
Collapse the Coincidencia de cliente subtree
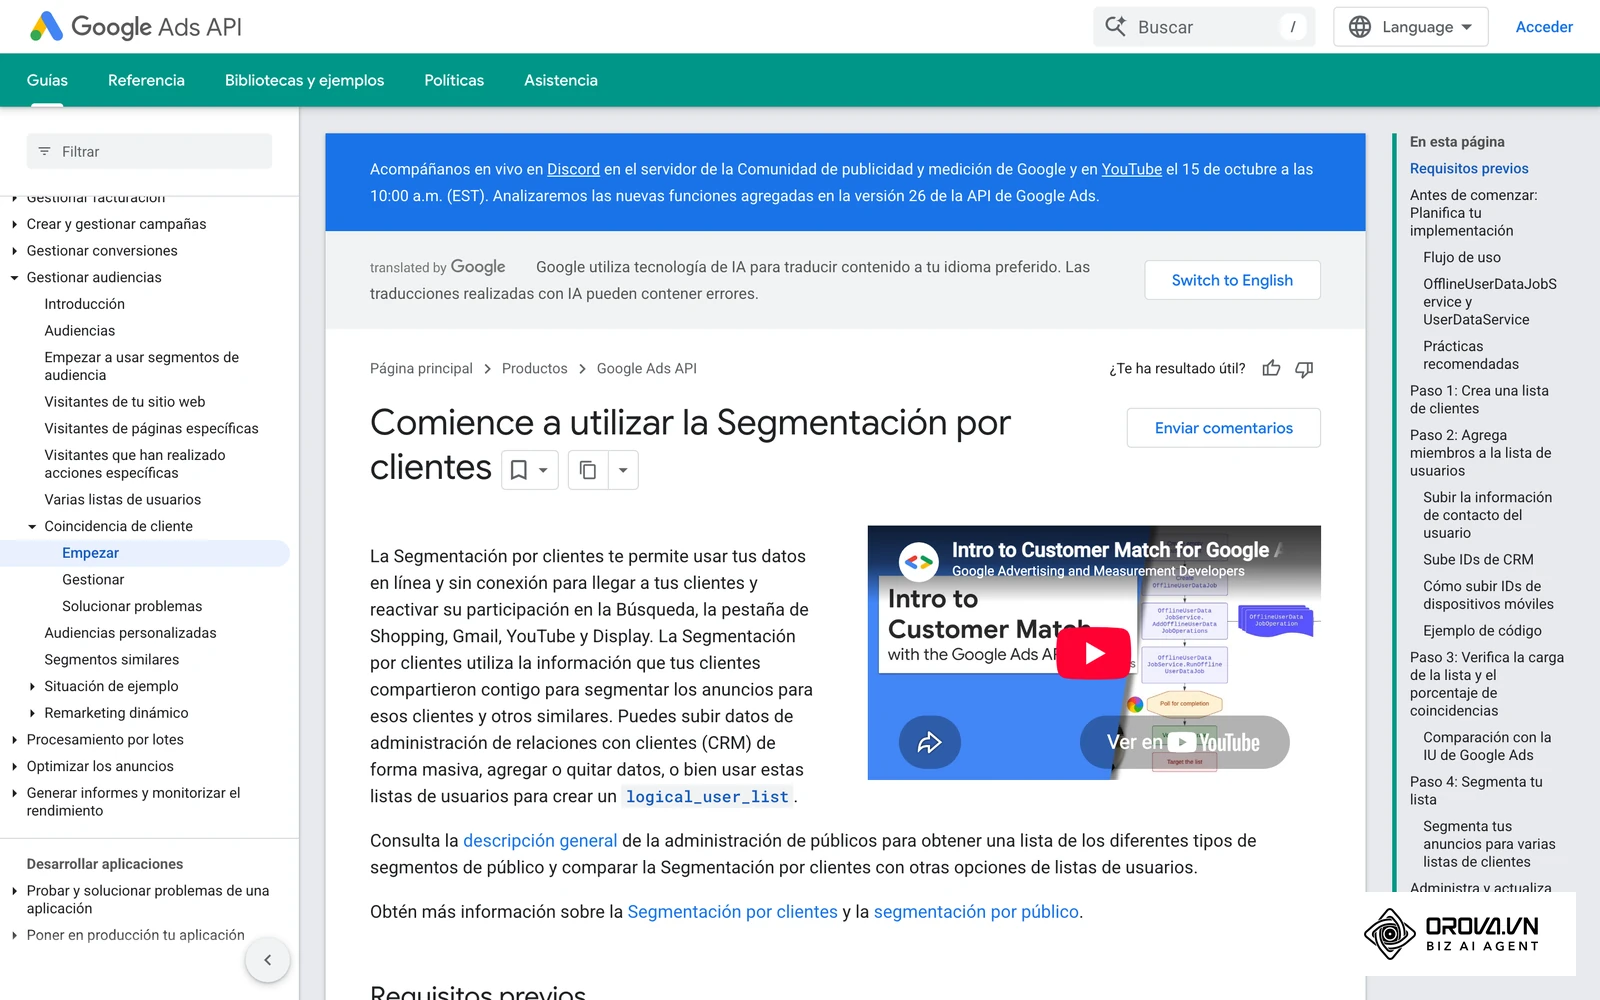tap(32, 527)
